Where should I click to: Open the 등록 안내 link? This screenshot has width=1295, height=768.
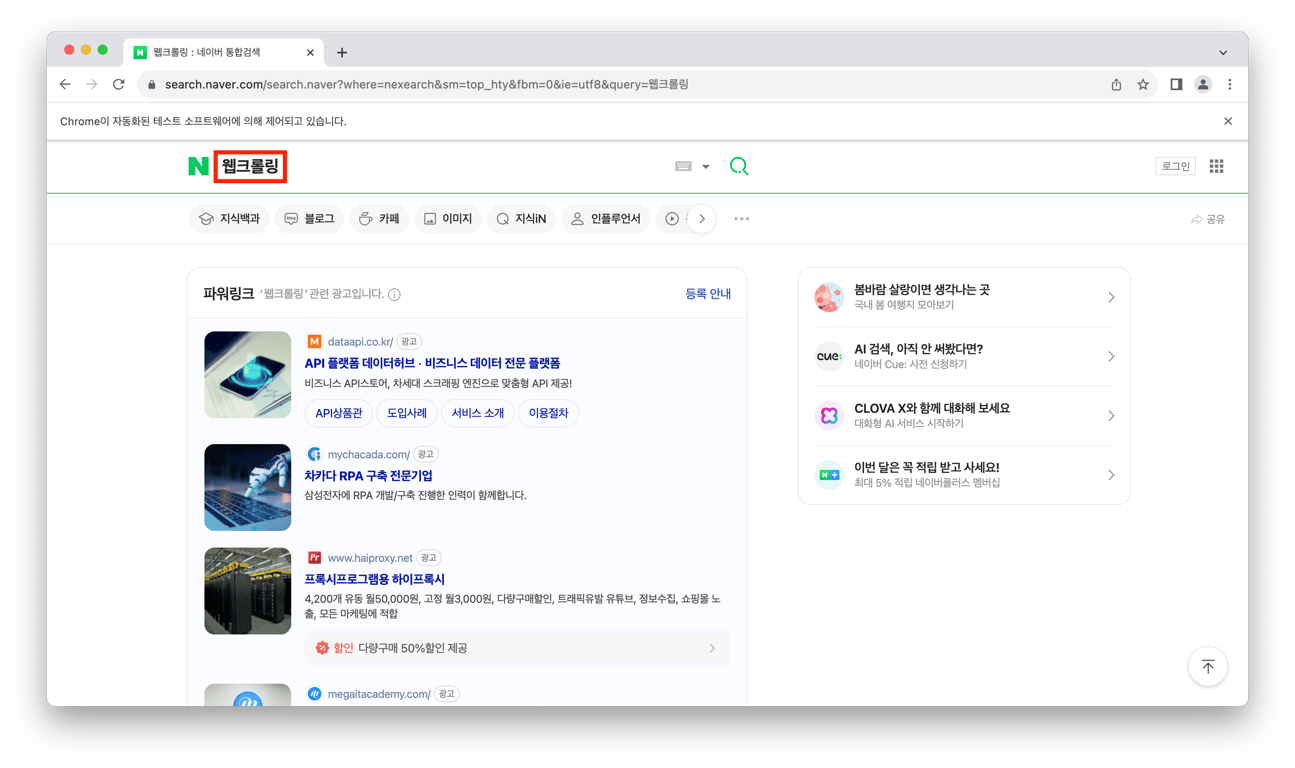coord(708,293)
